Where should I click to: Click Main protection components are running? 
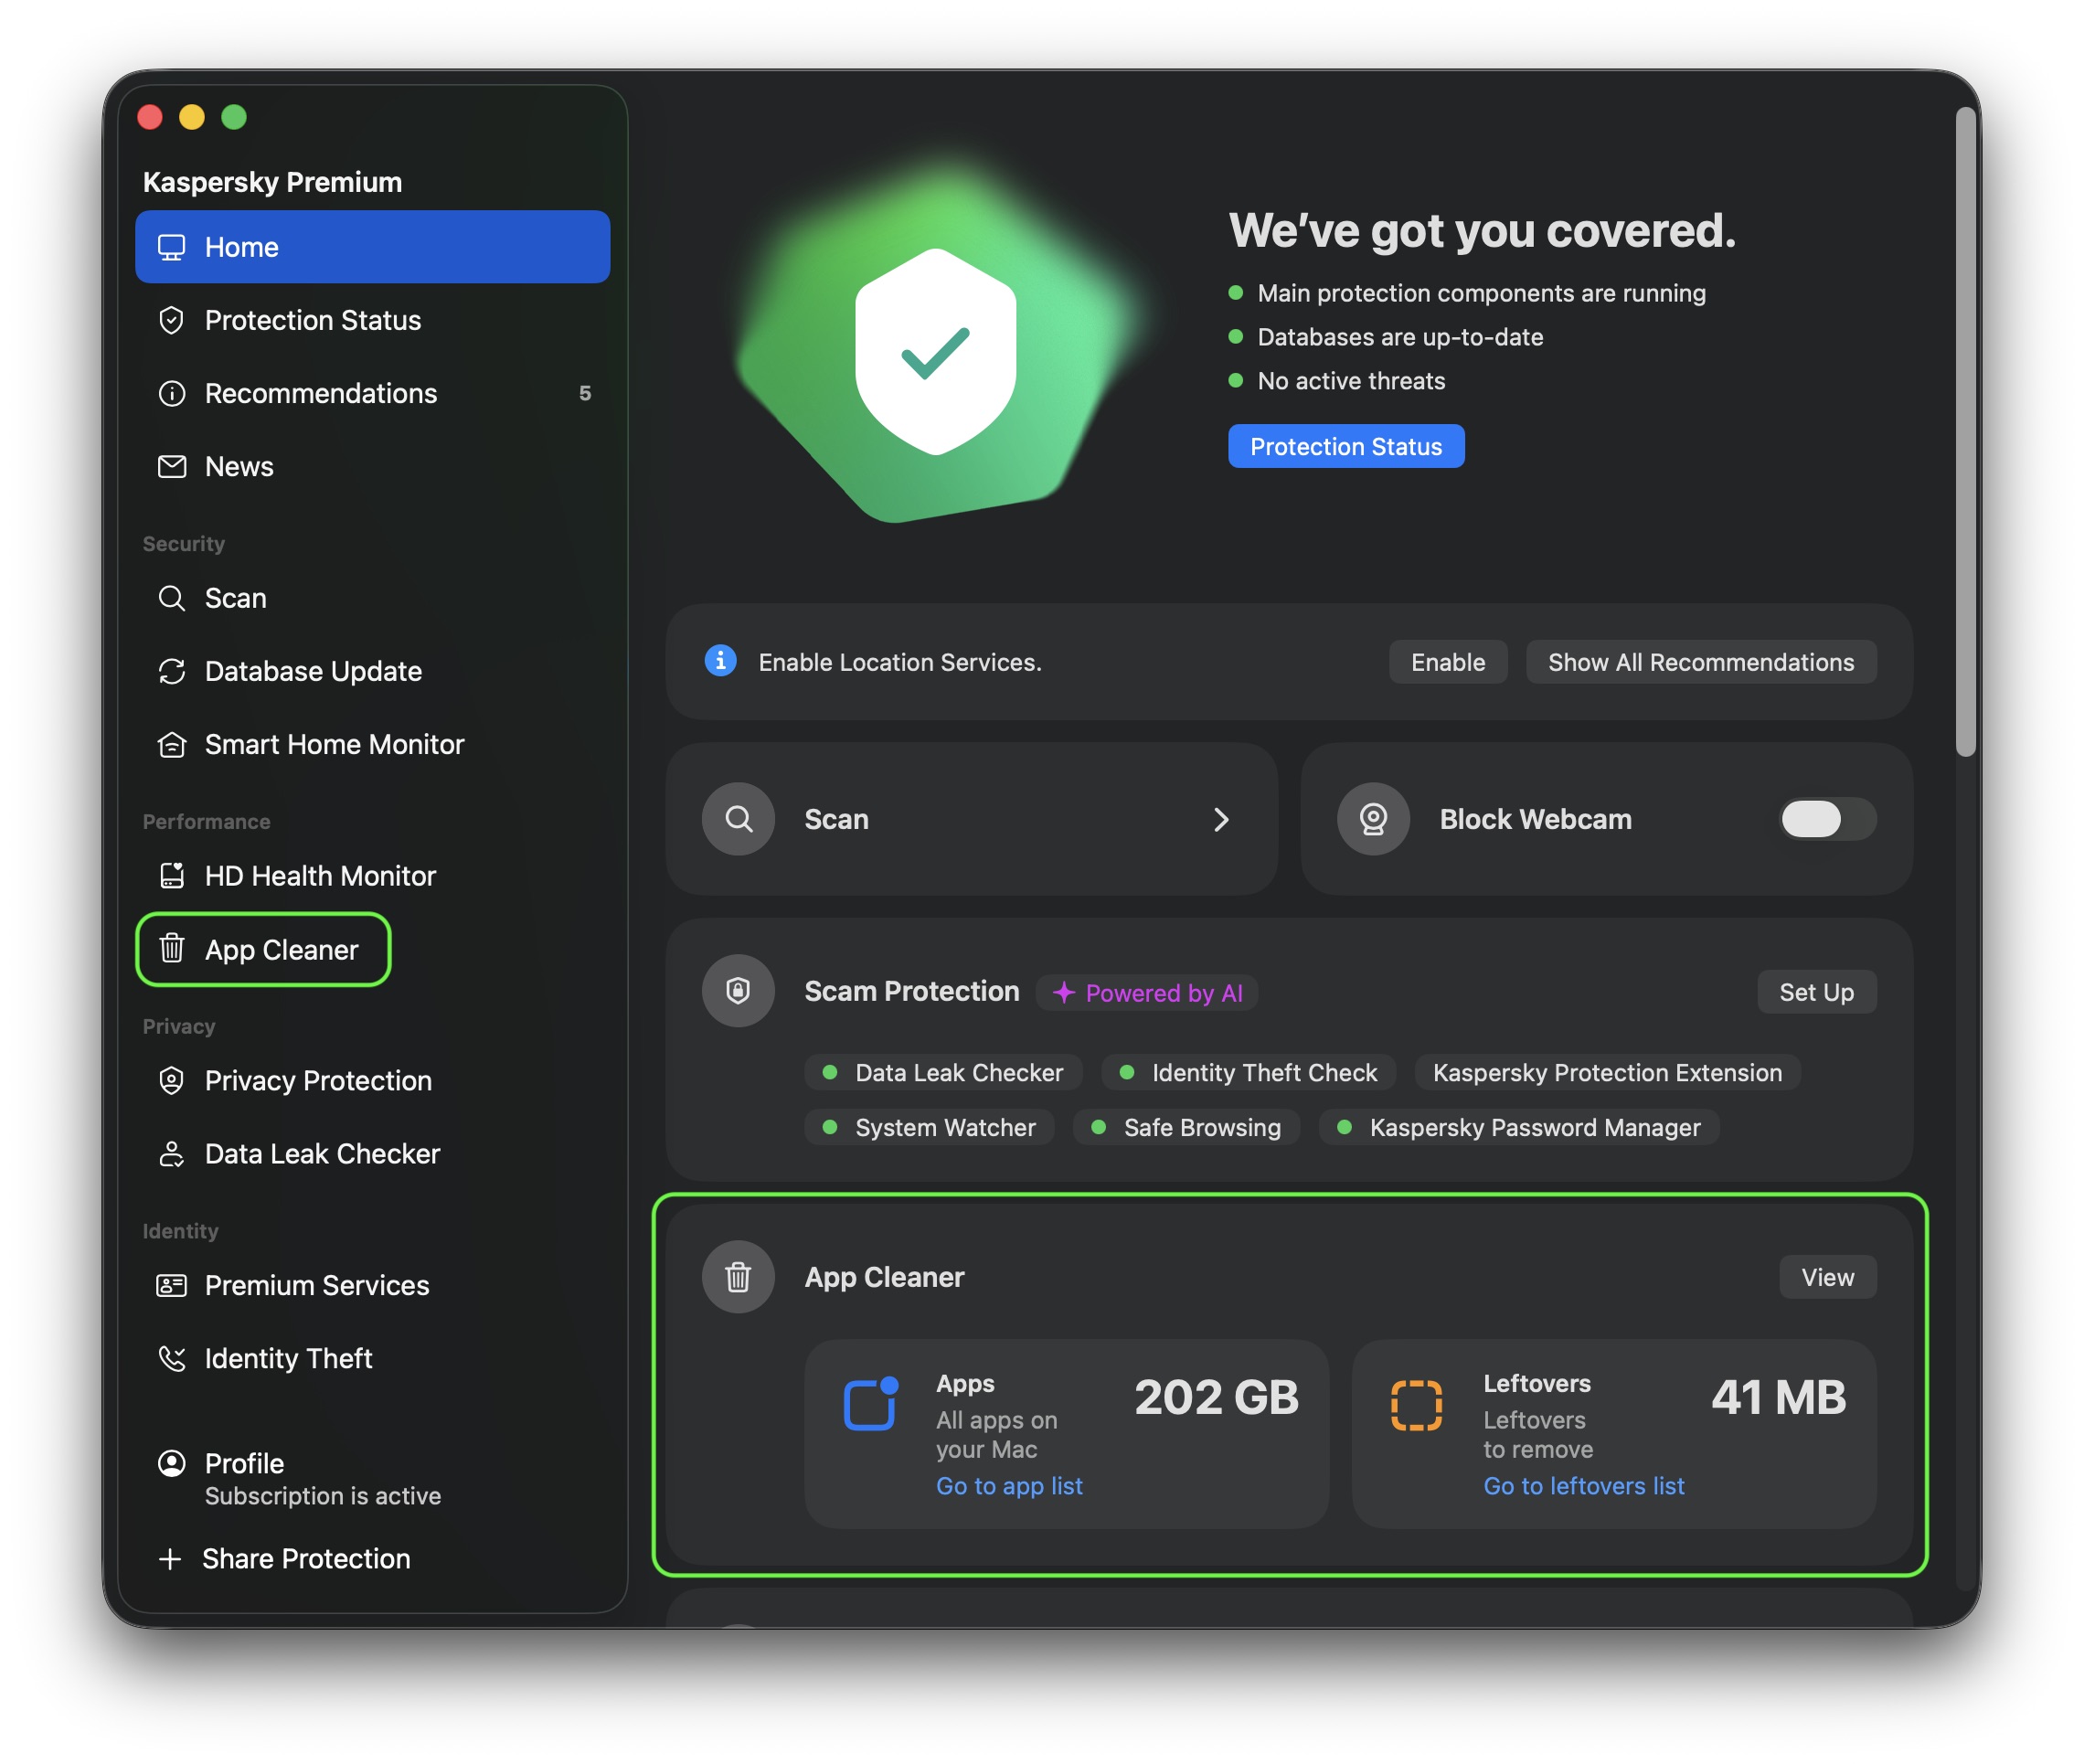(x=1467, y=293)
